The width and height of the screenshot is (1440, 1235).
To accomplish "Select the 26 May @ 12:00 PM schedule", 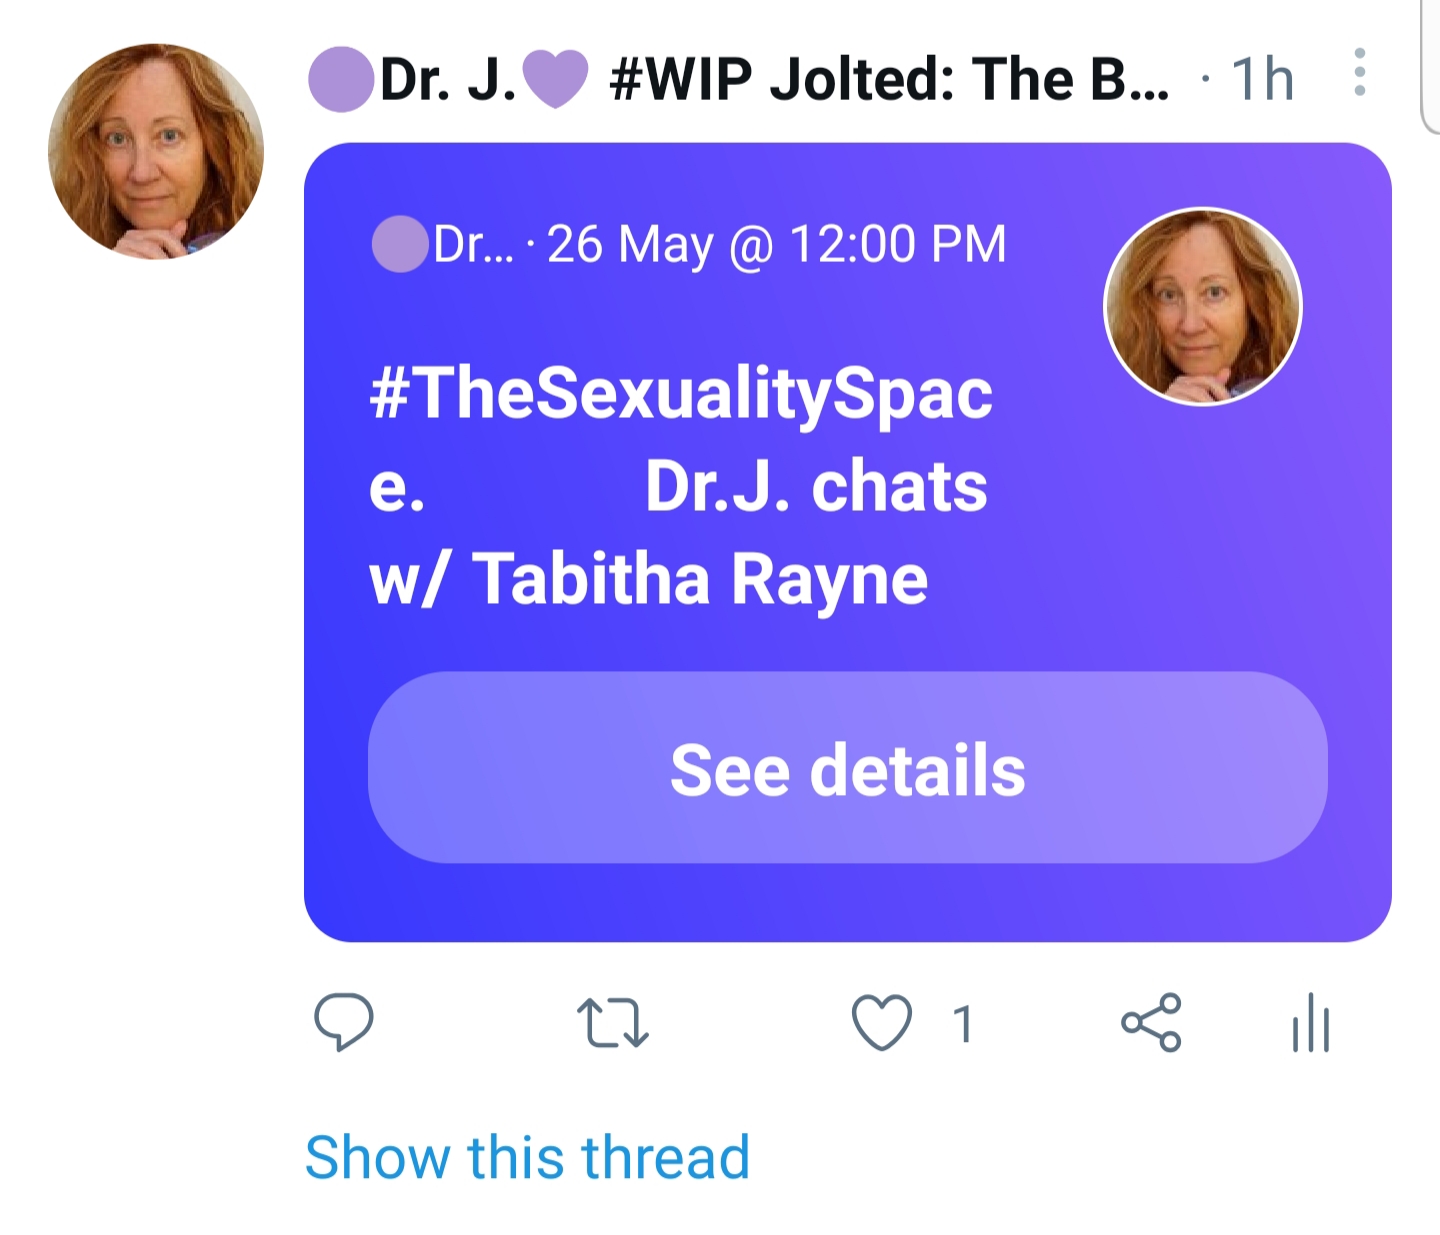I will tap(777, 244).
